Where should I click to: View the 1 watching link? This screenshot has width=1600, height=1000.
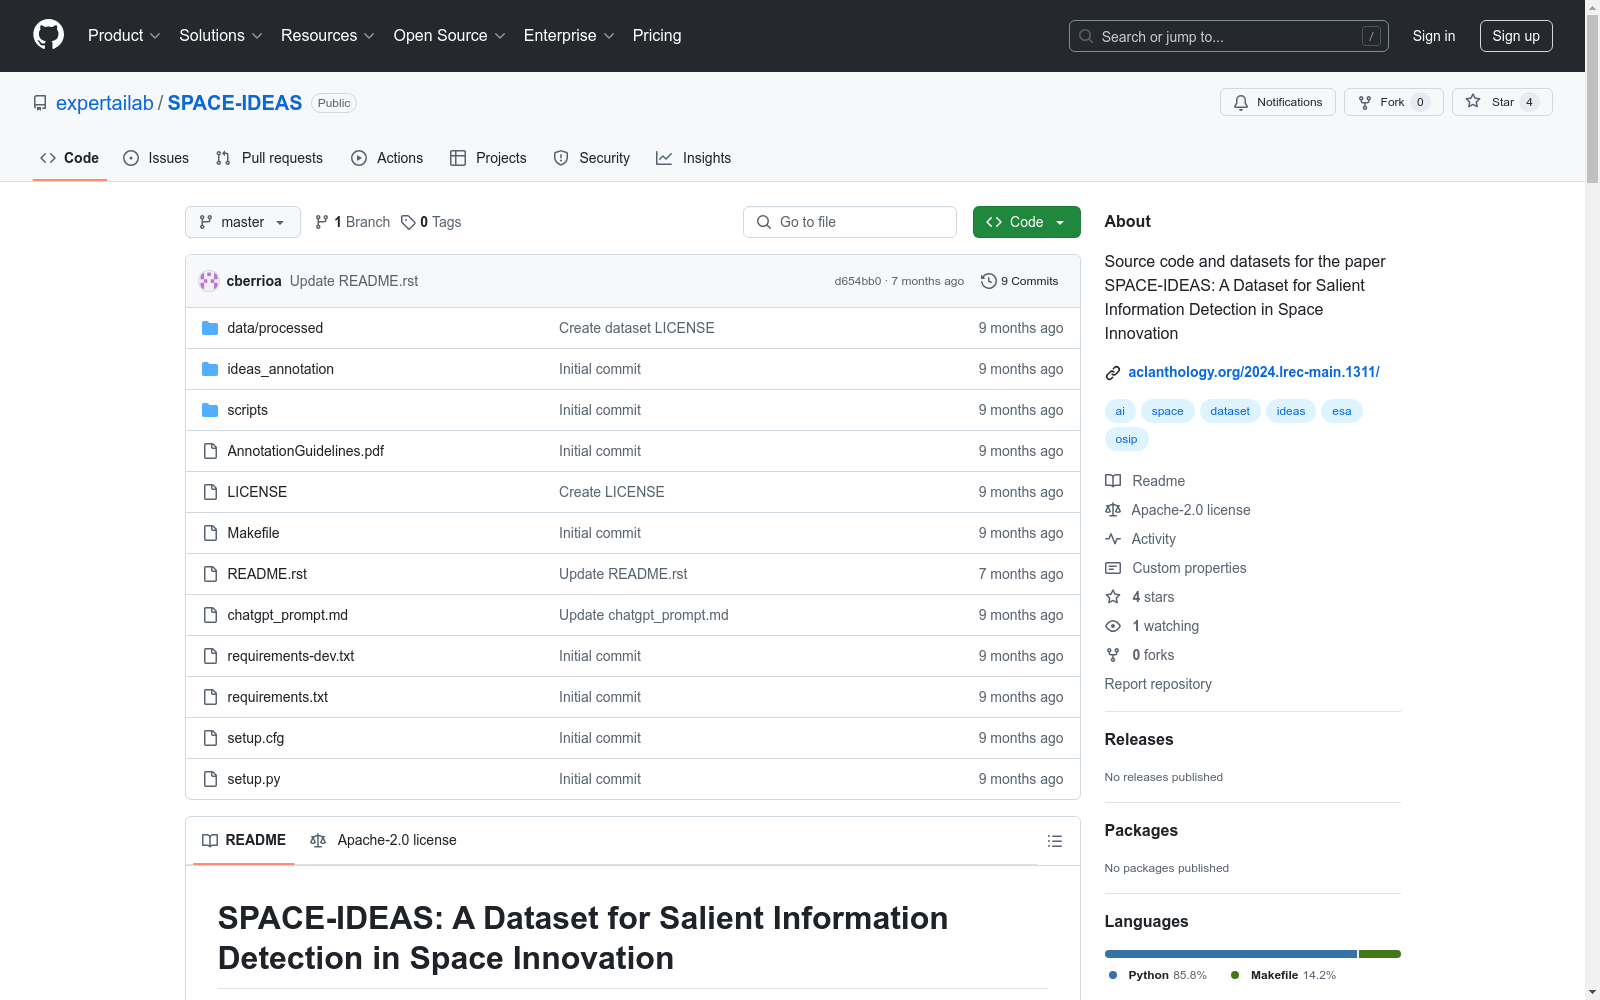(1152, 626)
